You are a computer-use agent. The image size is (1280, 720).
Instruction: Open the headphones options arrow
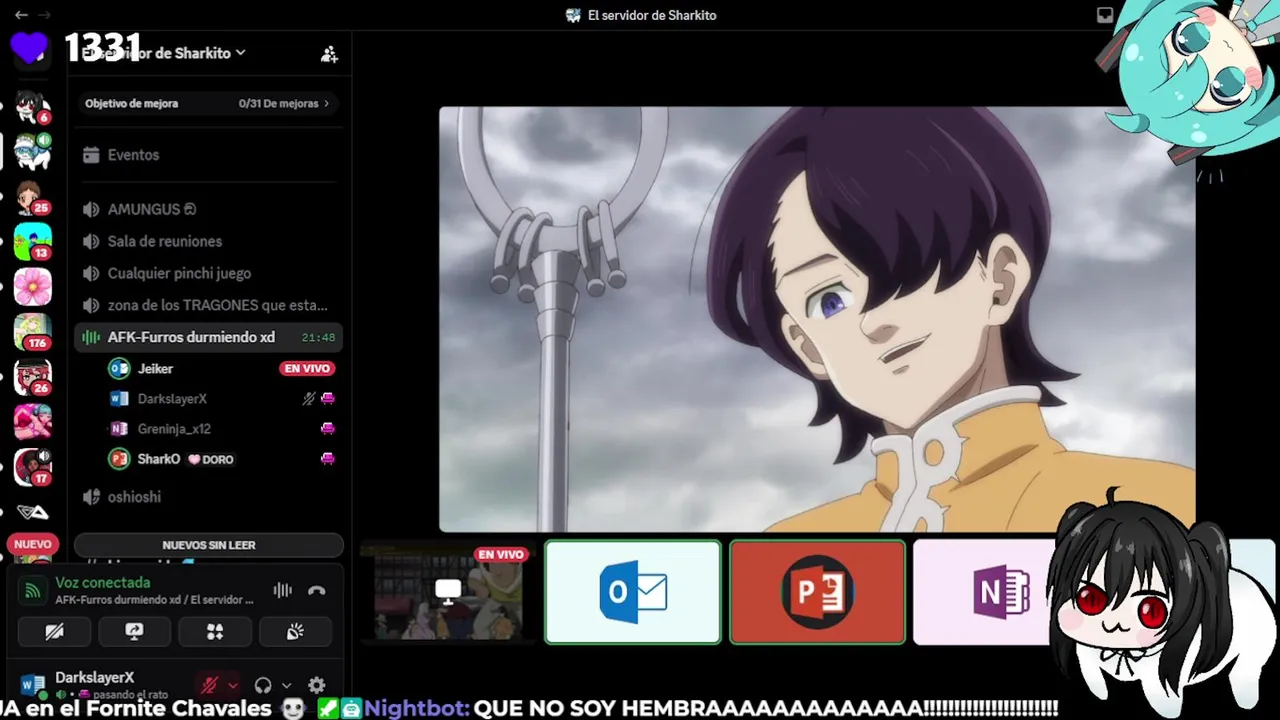tap(286, 685)
